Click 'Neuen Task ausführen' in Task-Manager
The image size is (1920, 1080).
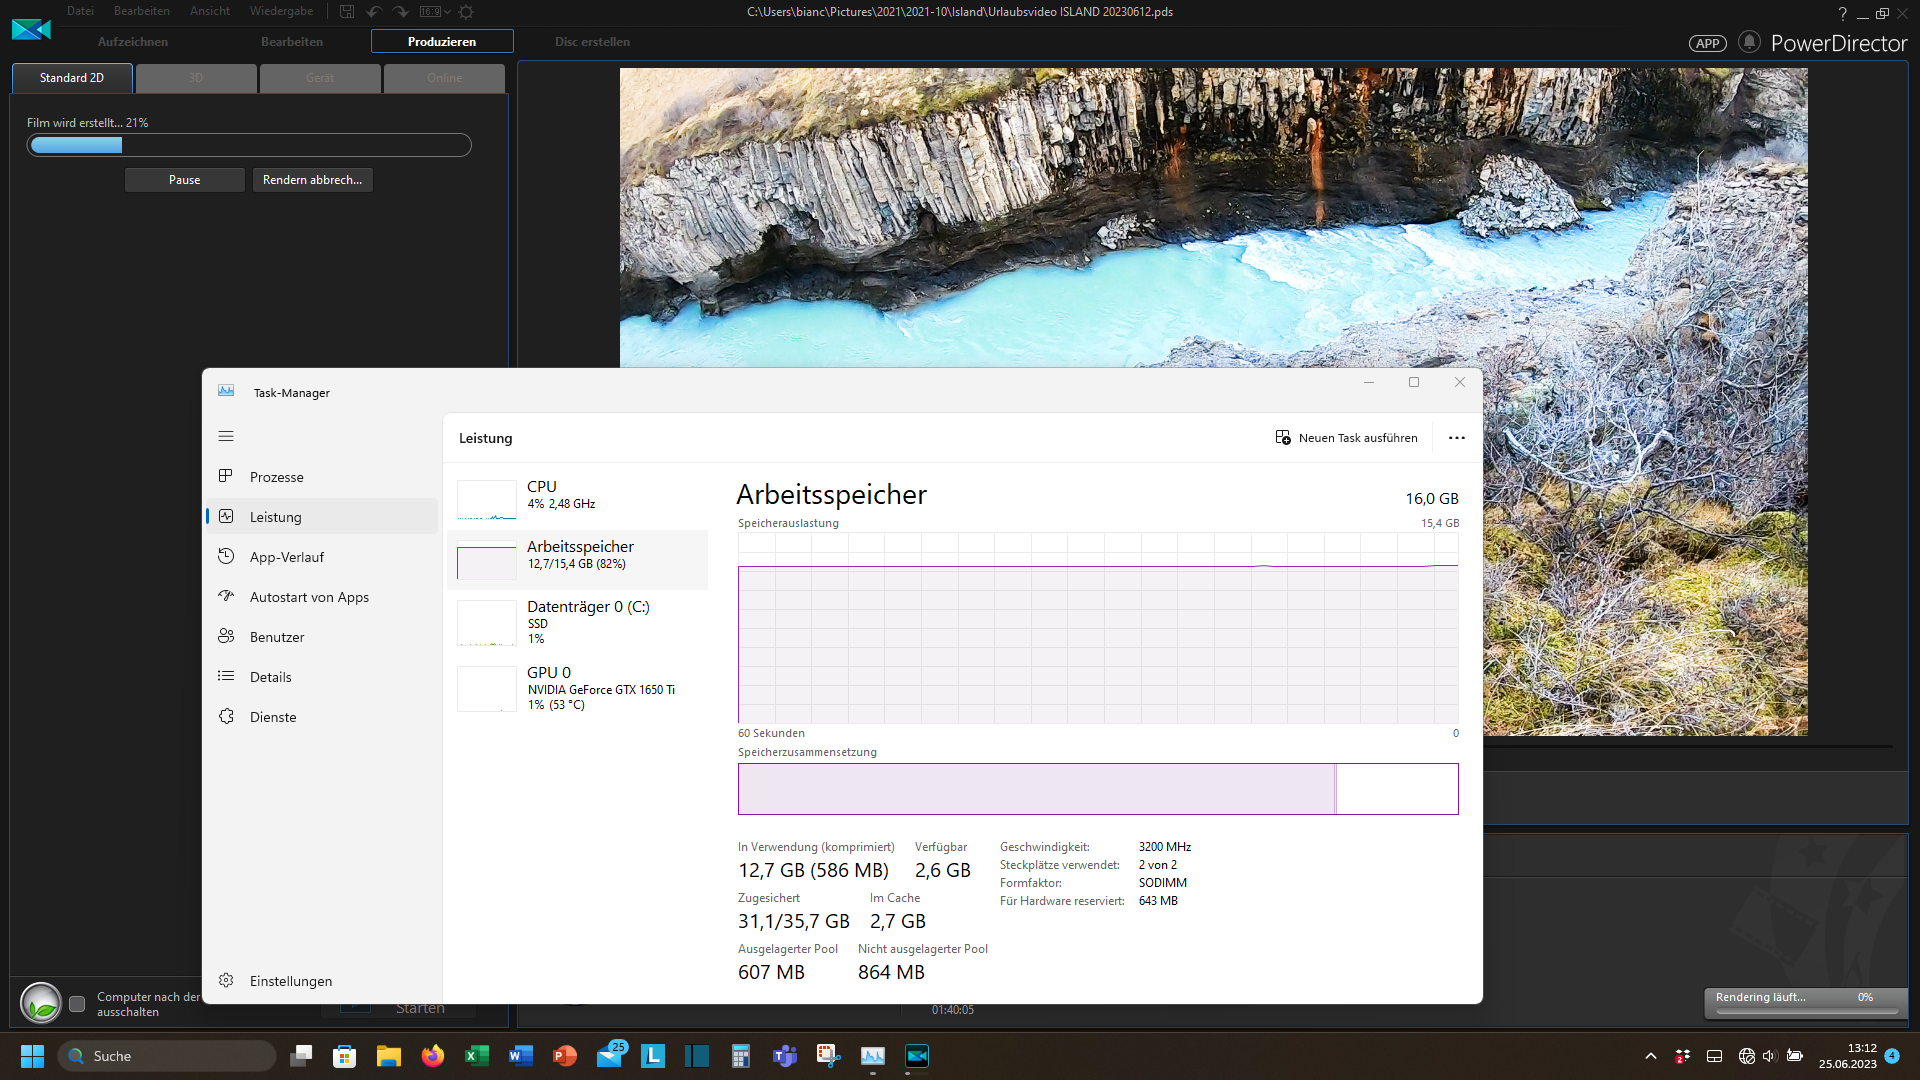[x=1346, y=438]
